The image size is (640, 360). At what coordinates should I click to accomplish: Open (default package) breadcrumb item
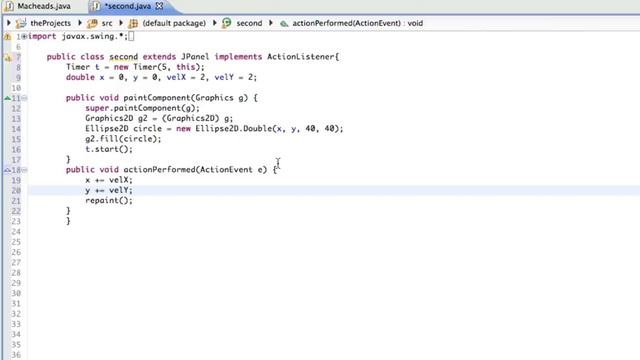(174, 23)
